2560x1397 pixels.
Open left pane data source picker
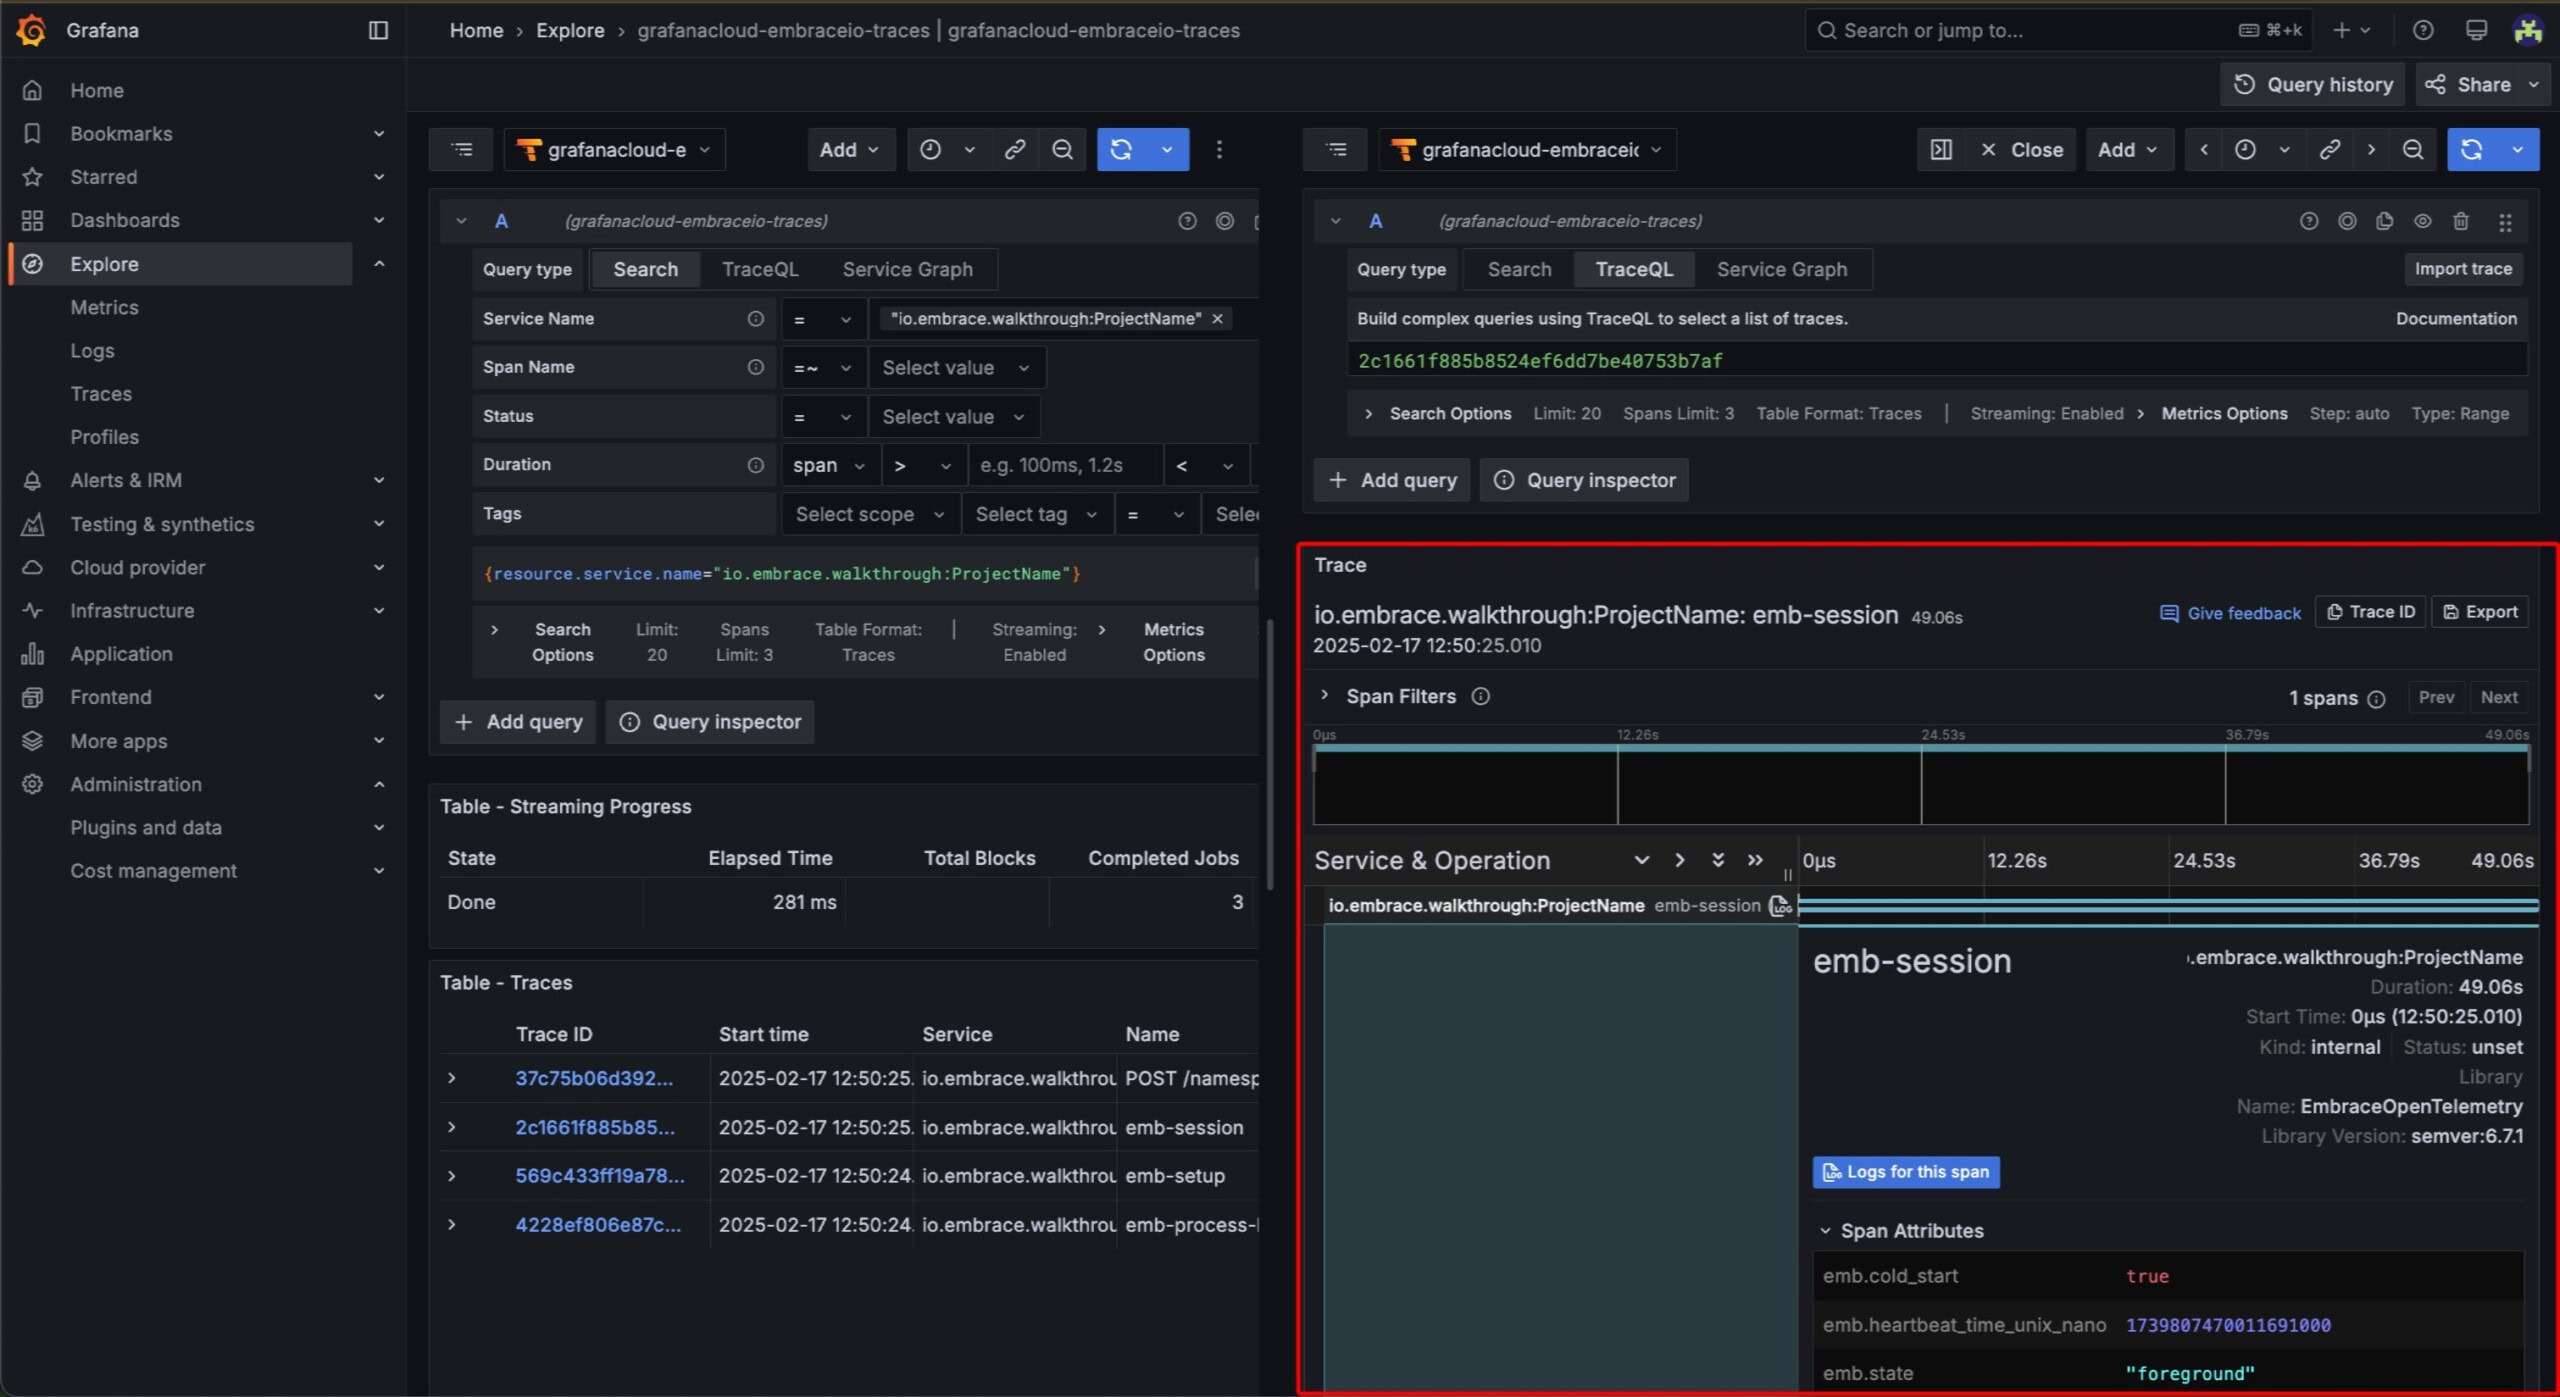pos(615,149)
